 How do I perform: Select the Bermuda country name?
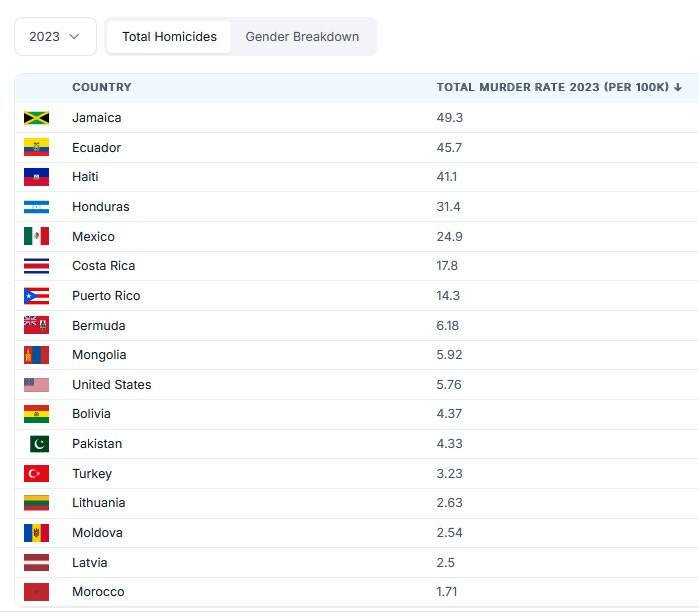tap(99, 326)
